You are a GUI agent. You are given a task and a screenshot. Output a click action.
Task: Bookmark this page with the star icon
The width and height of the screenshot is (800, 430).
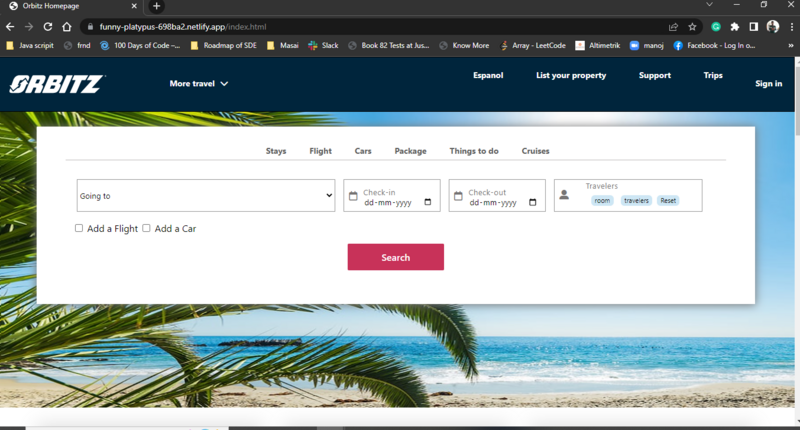[x=692, y=27]
